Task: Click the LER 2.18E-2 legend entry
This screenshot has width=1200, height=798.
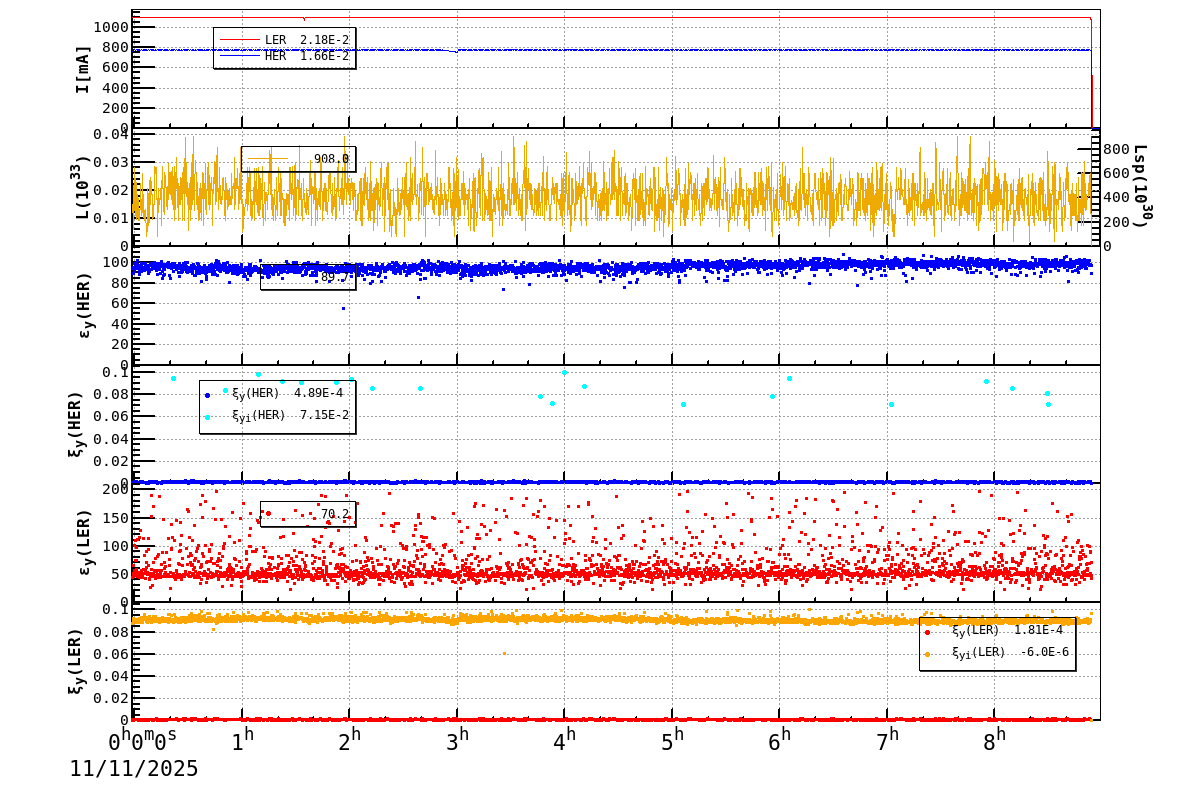Action: tap(306, 40)
